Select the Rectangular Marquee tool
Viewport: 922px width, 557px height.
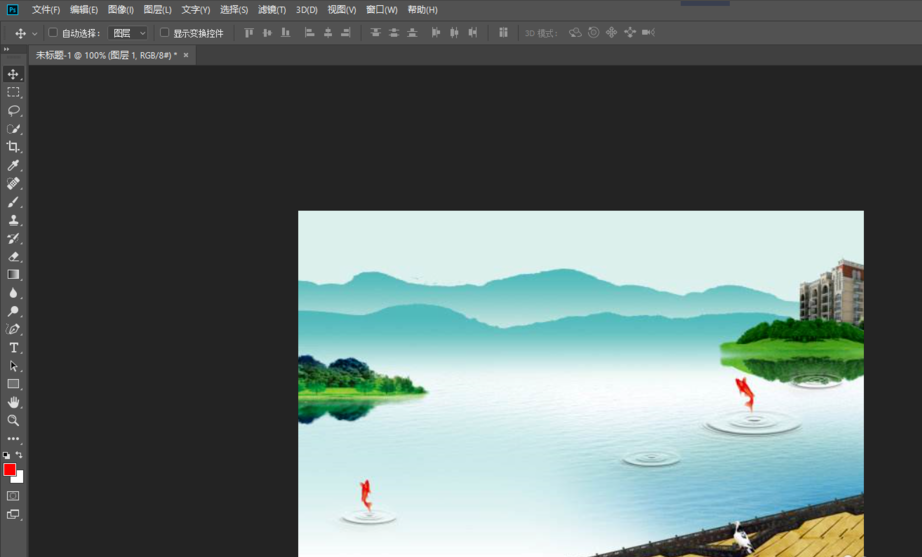pyautogui.click(x=14, y=92)
